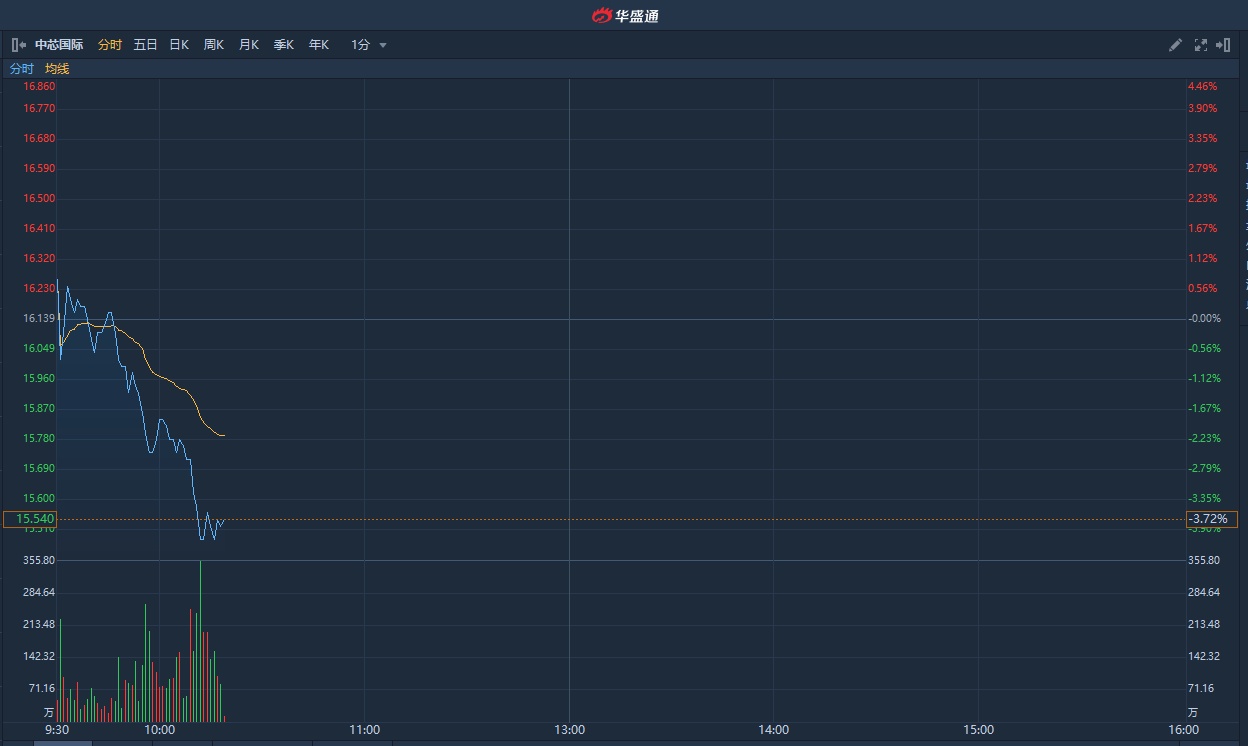This screenshot has height=746, width=1248.
Task: Switch to the 周K chart tab
Action: [x=214, y=45]
